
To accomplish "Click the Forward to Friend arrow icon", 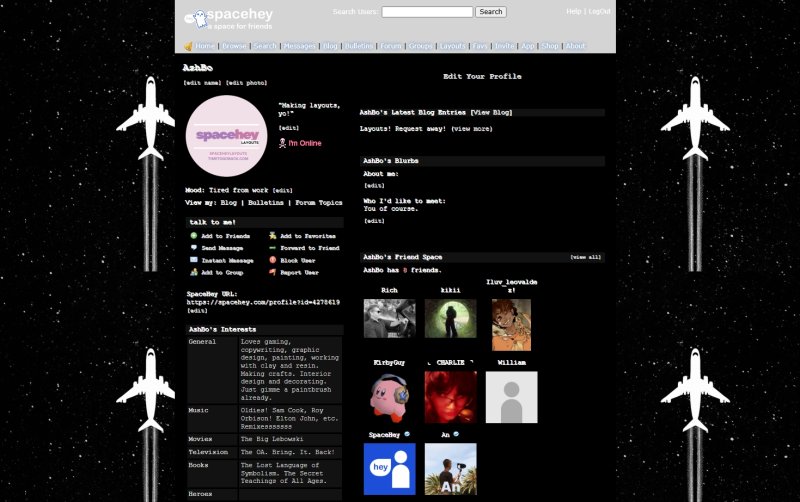I will click(272, 248).
